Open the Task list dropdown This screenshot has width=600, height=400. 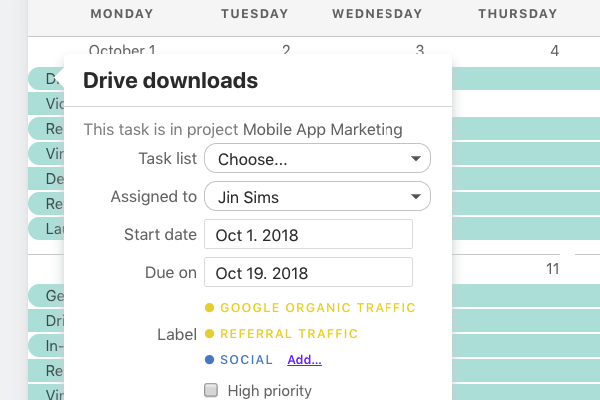pyautogui.click(x=317, y=158)
